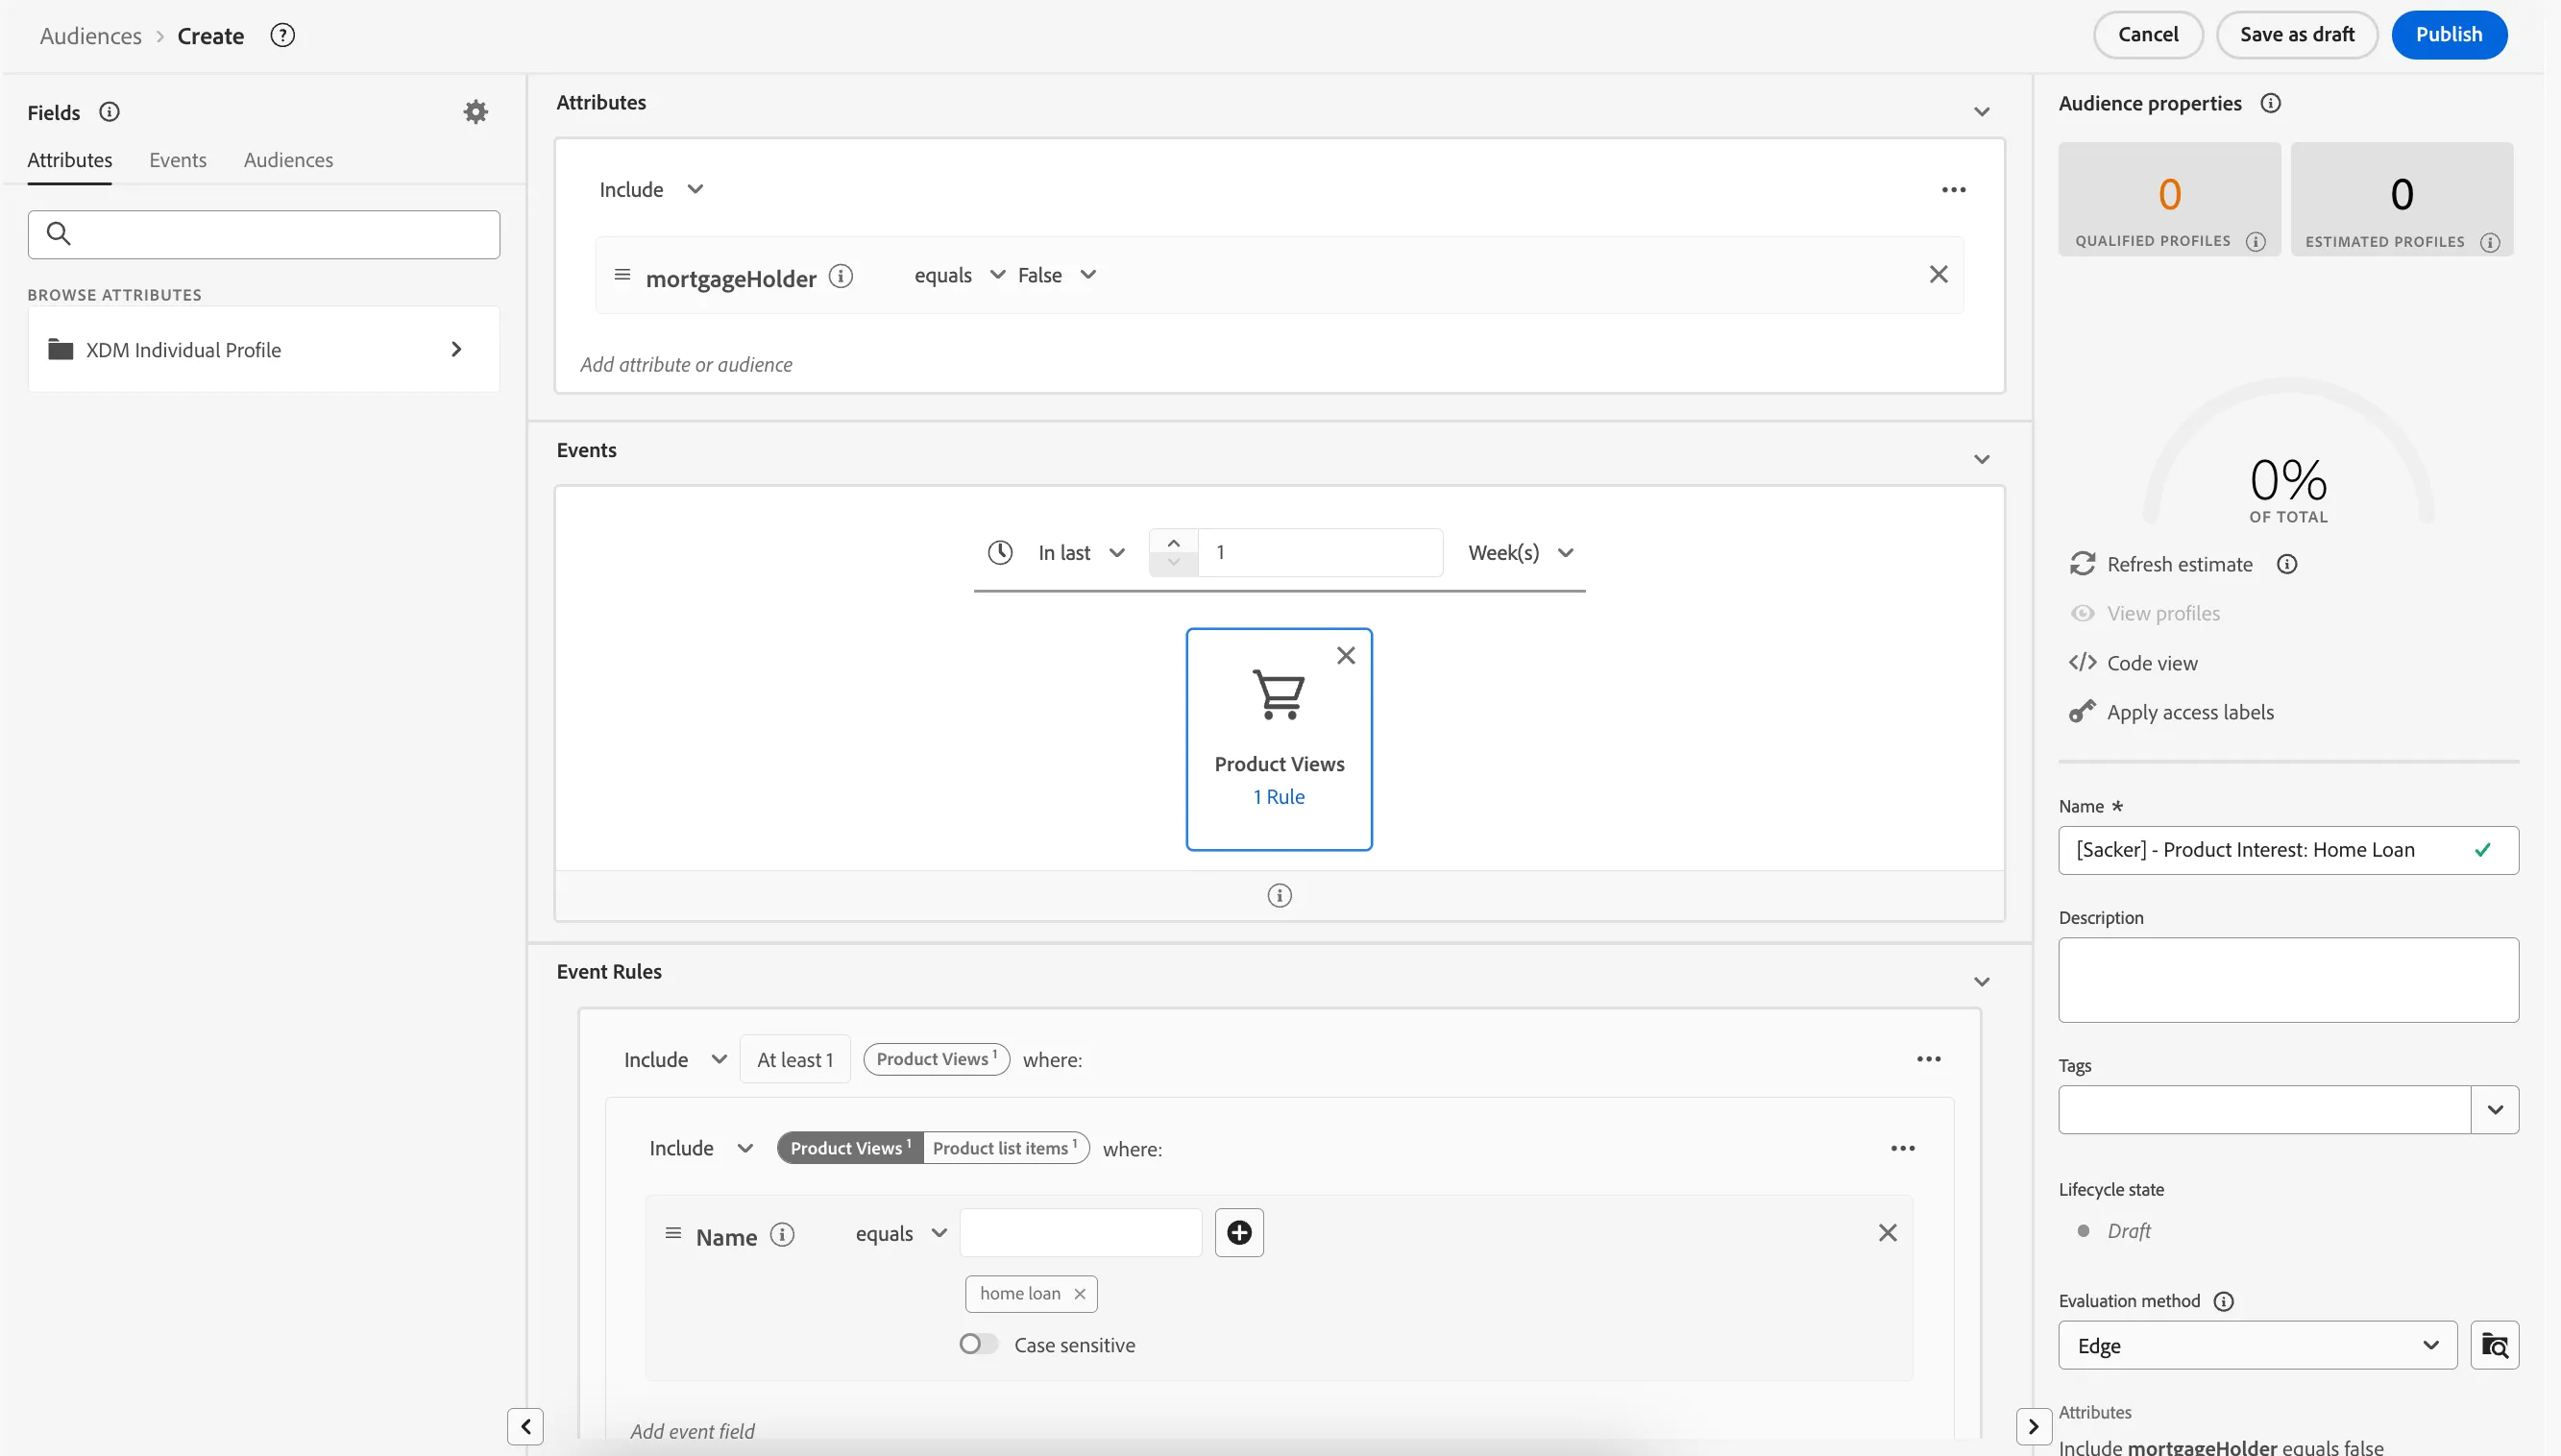Open more options for Product list items rule
The width and height of the screenshot is (2561, 1456).
pyautogui.click(x=1902, y=1149)
